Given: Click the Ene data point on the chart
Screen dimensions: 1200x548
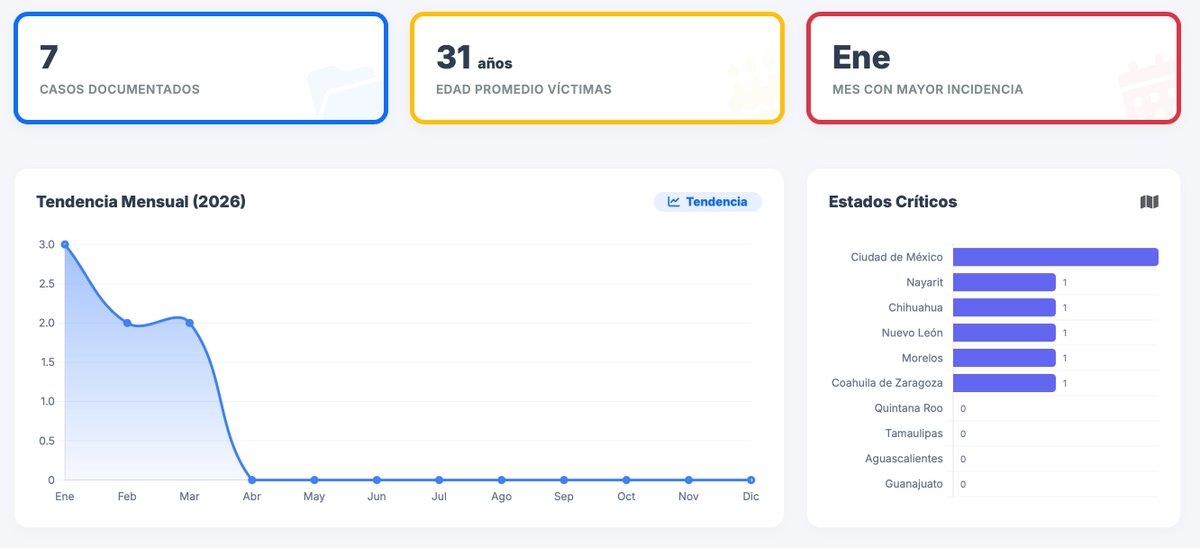Looking at the screenshot, I should click(65, 244).
